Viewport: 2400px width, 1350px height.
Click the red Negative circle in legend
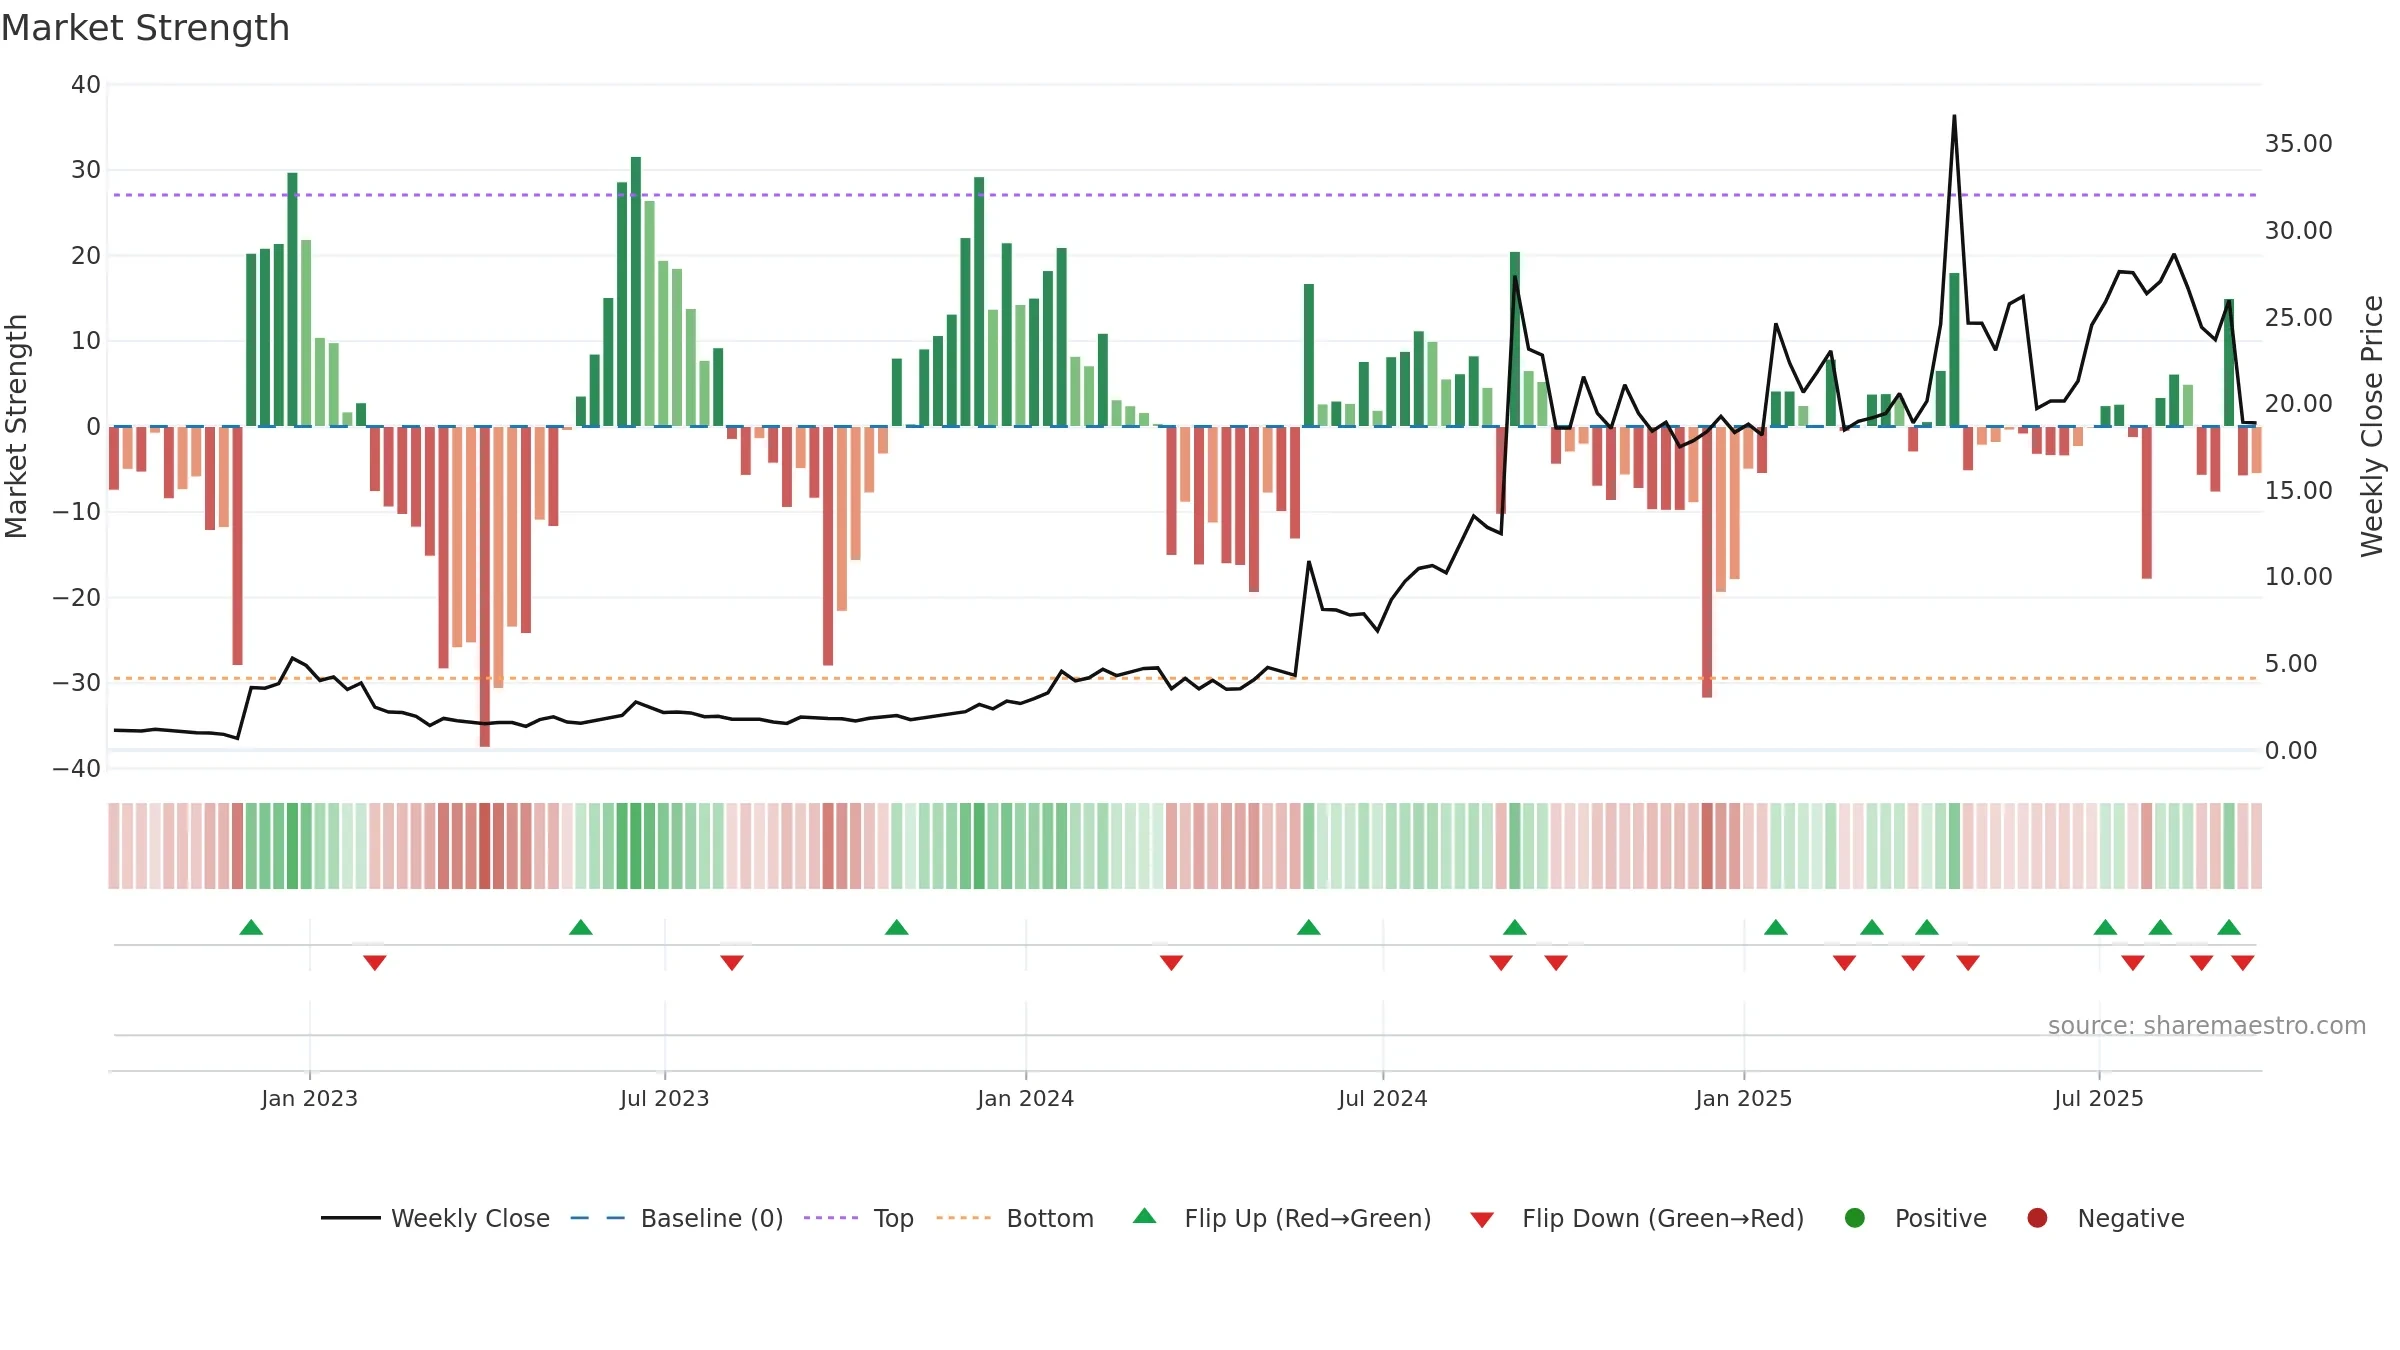2037,1218
